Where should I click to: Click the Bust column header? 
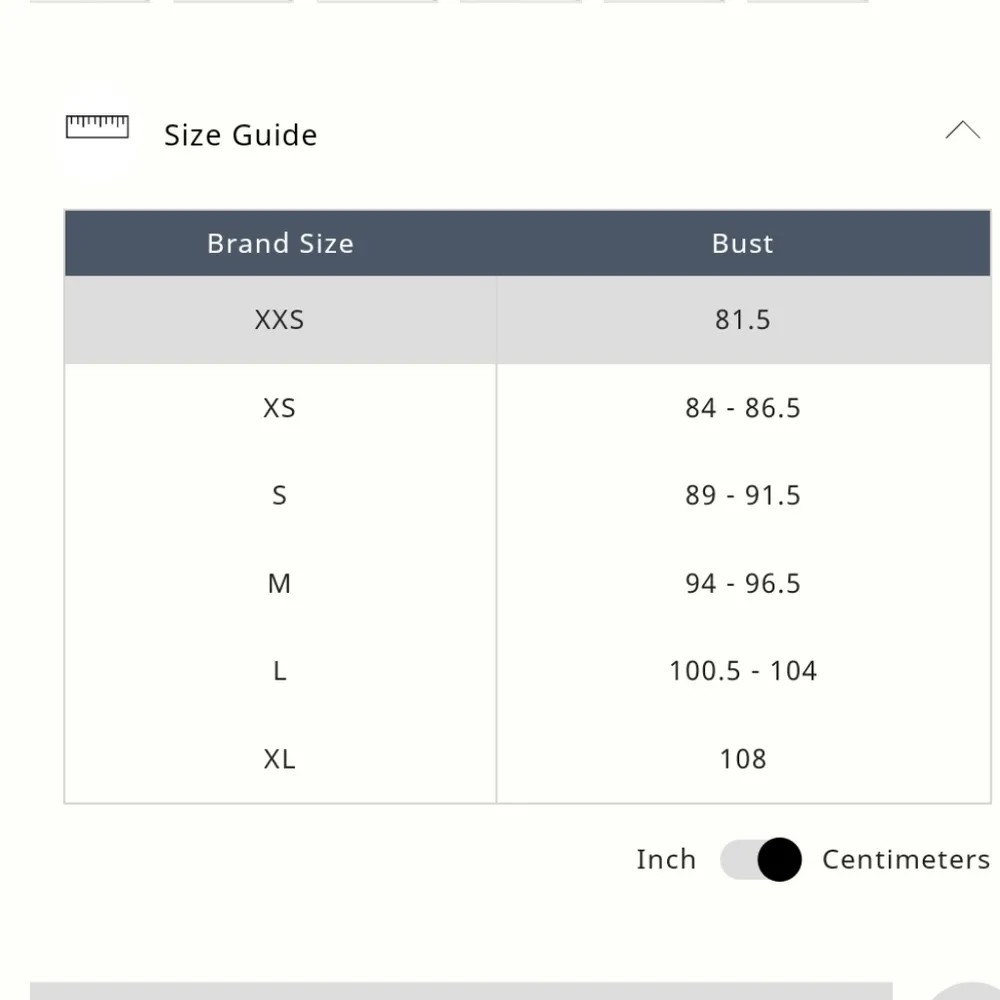tap(743, 244)
